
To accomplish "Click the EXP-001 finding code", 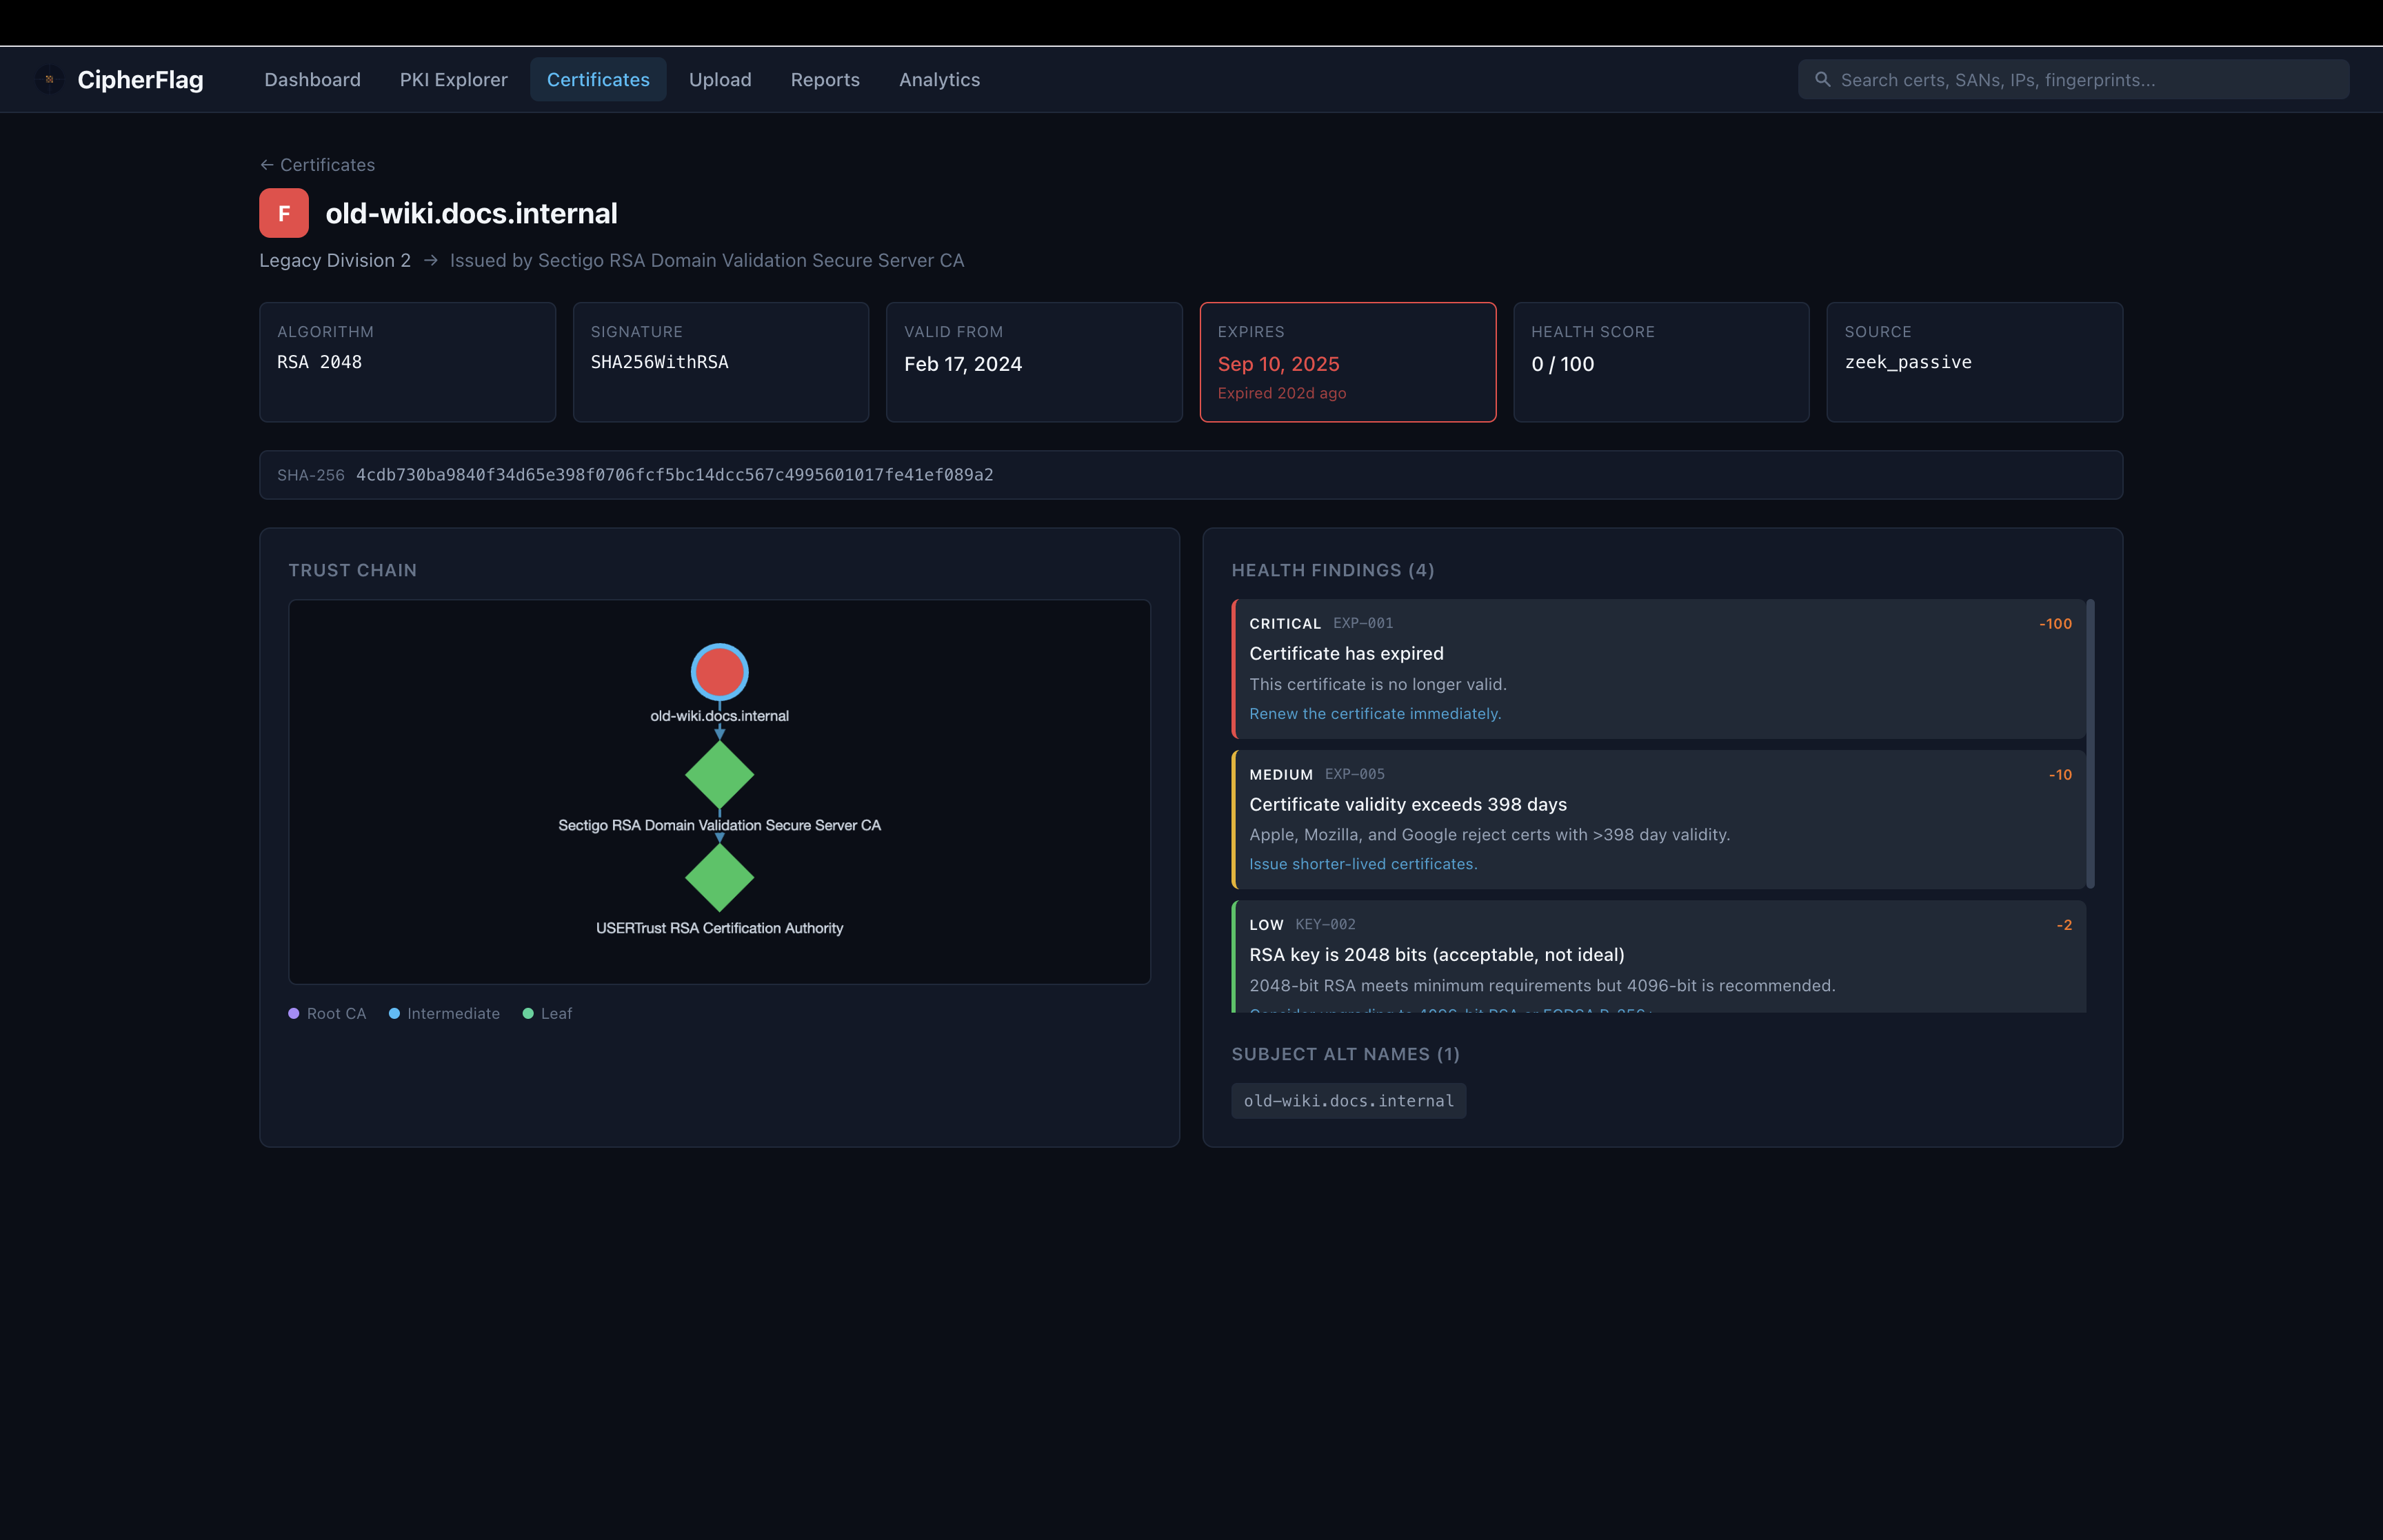I will (x=1363, y=623).
